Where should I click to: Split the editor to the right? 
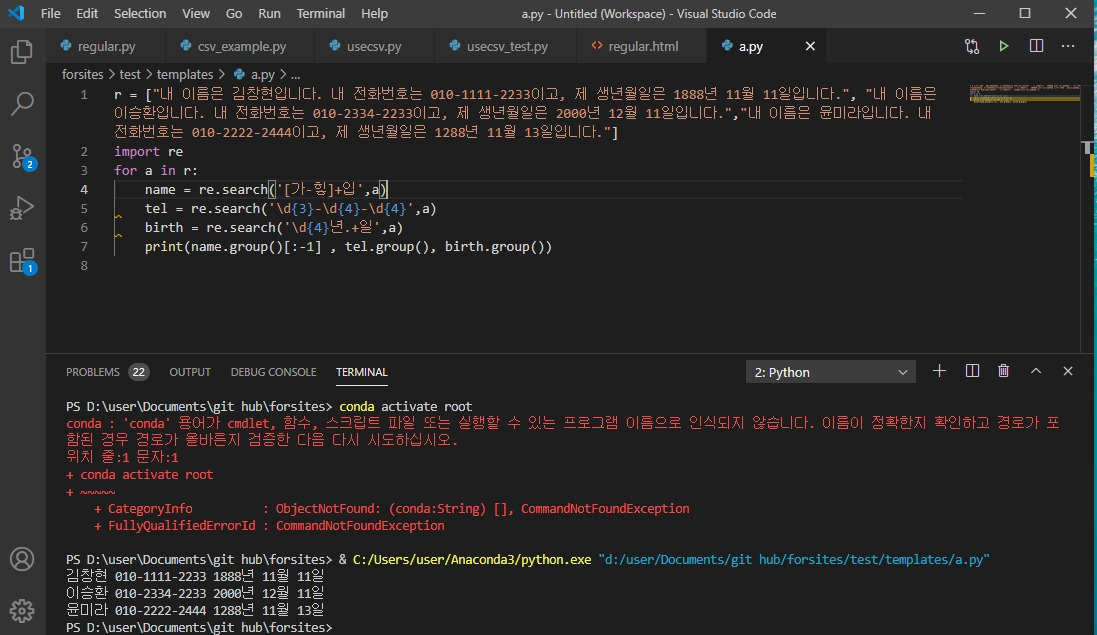point(1036,46)
